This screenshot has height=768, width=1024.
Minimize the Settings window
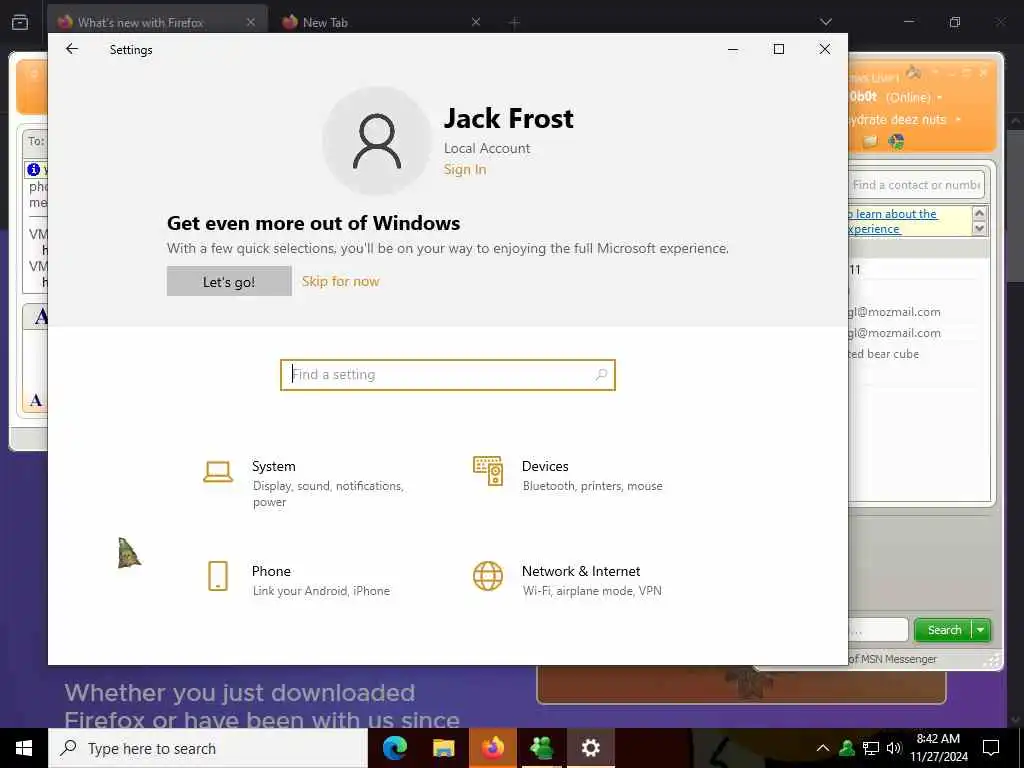pos(733,49)
